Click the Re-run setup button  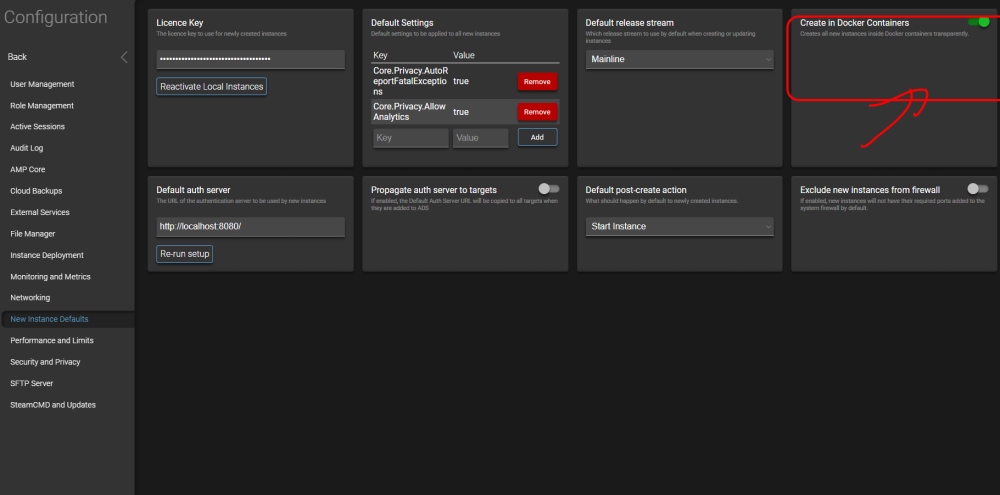coord(185,254)
